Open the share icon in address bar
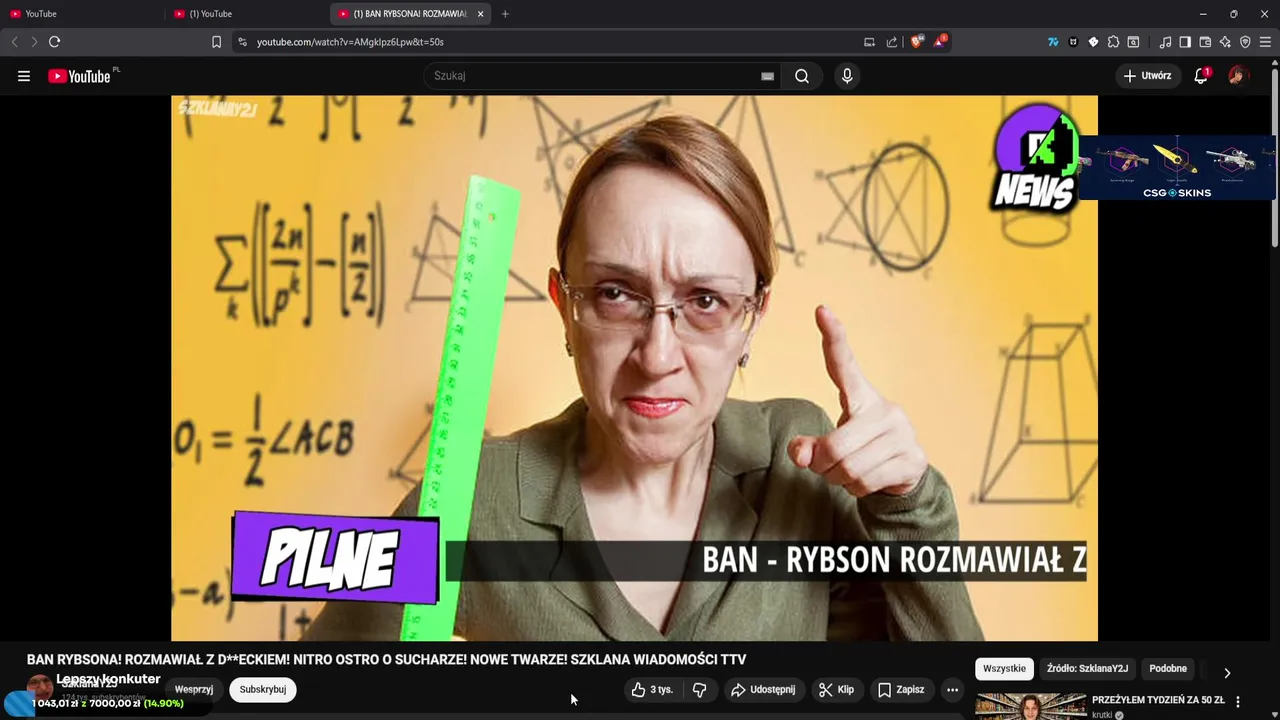 point(892,42)
